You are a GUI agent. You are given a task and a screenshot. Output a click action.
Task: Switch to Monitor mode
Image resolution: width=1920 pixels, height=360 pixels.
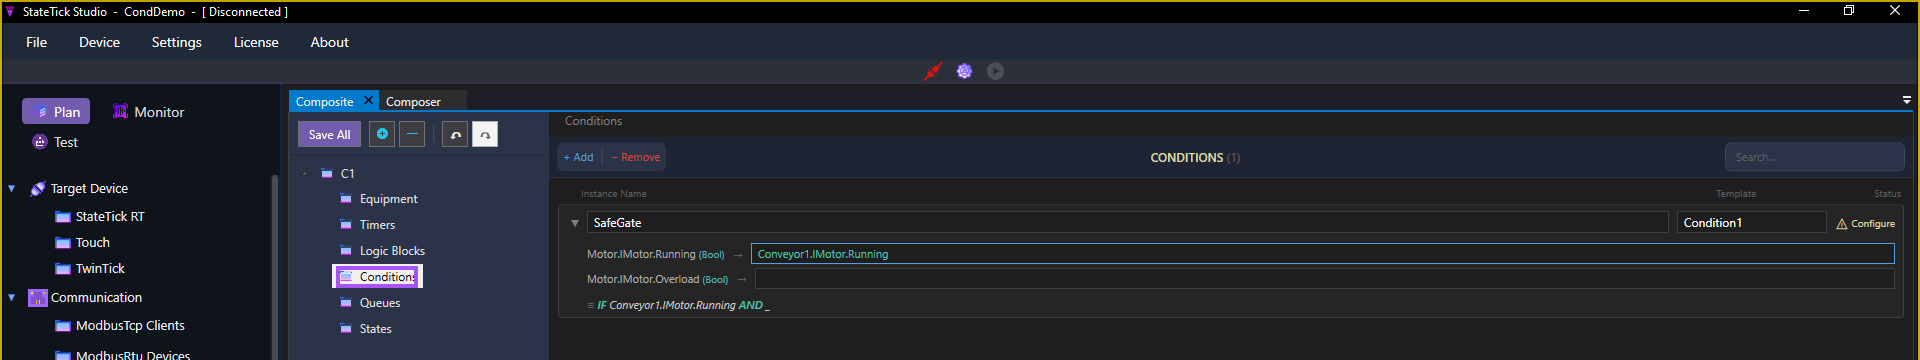(148, 112)
